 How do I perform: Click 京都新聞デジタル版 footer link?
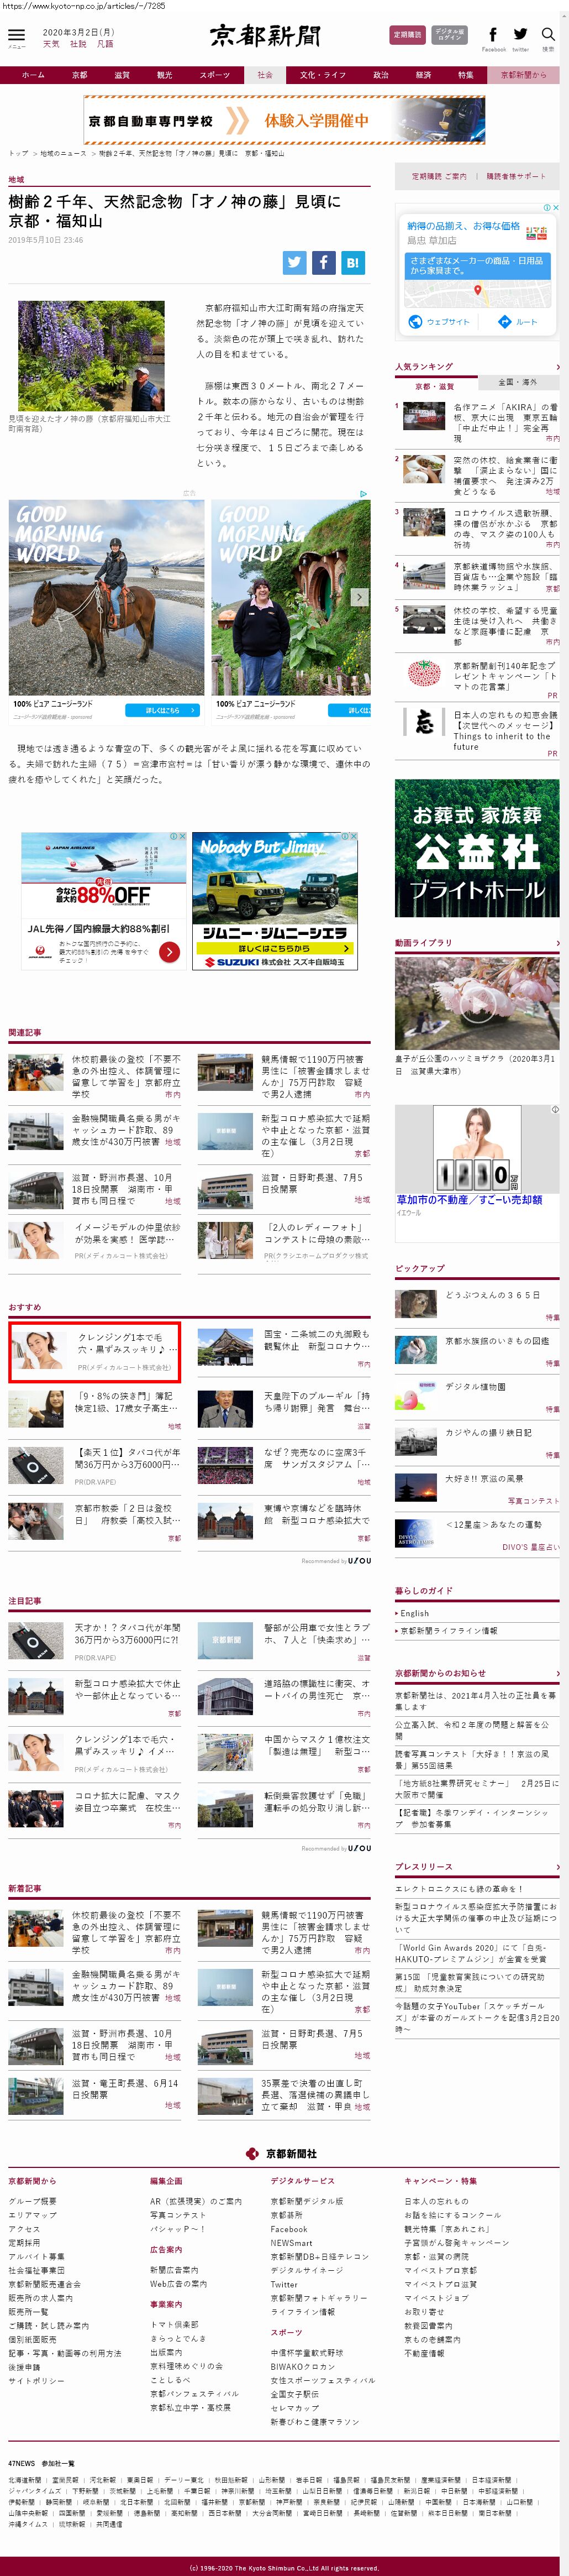click(307, 2201)
